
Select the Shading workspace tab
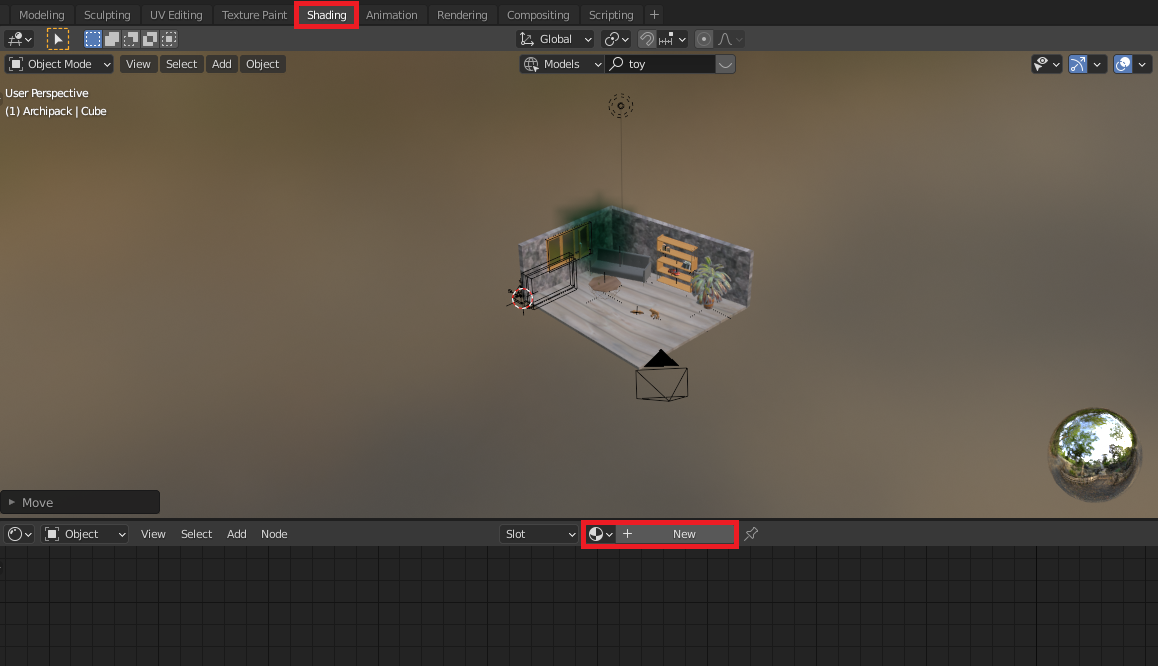(326, 15)
